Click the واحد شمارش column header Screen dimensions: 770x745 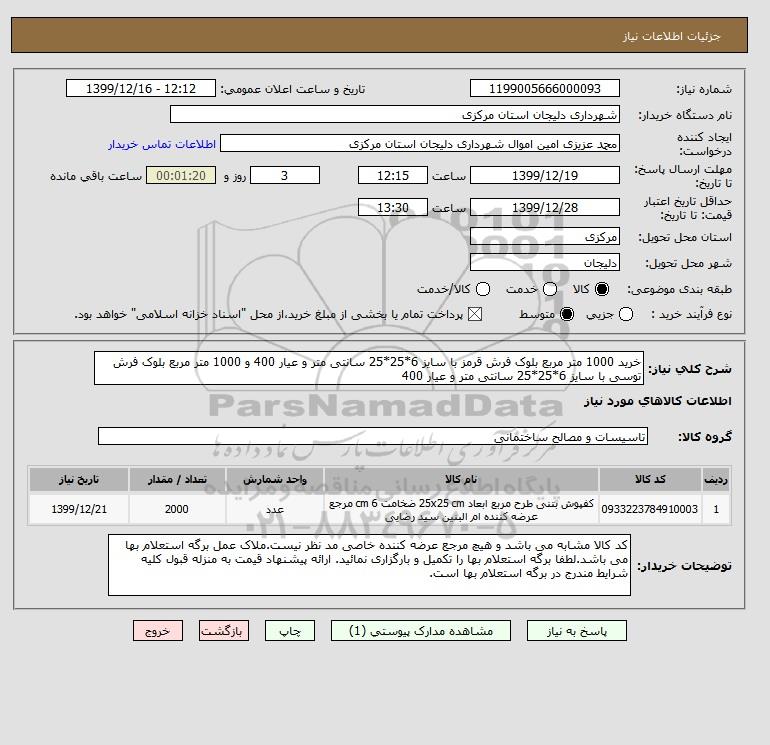[x=275, y=479]
